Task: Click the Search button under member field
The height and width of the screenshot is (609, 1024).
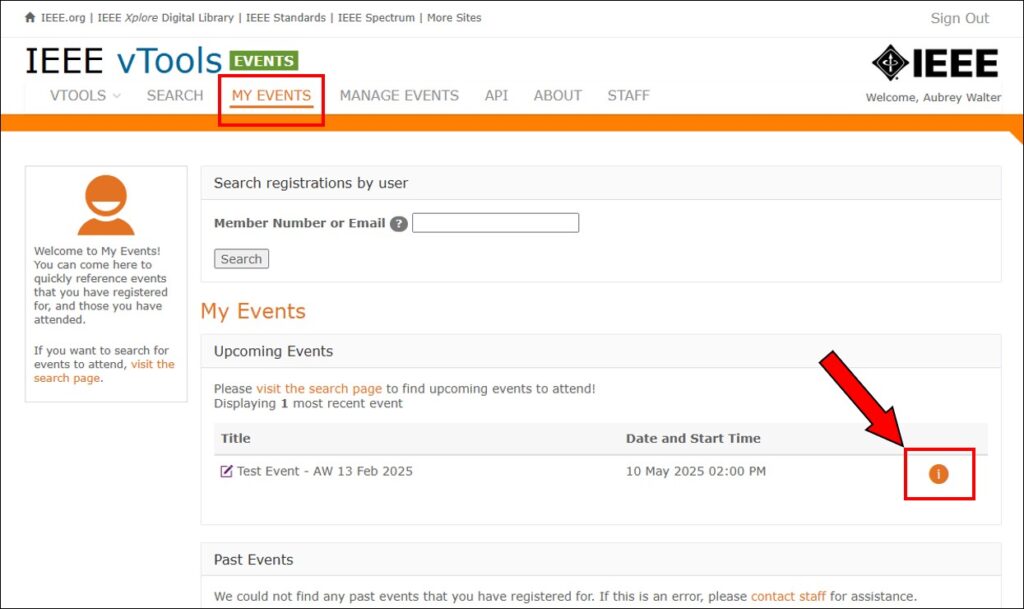Action: [241, 259]
